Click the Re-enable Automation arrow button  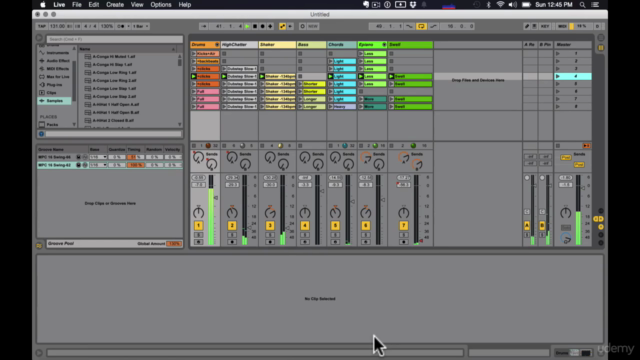click(290, 26)
